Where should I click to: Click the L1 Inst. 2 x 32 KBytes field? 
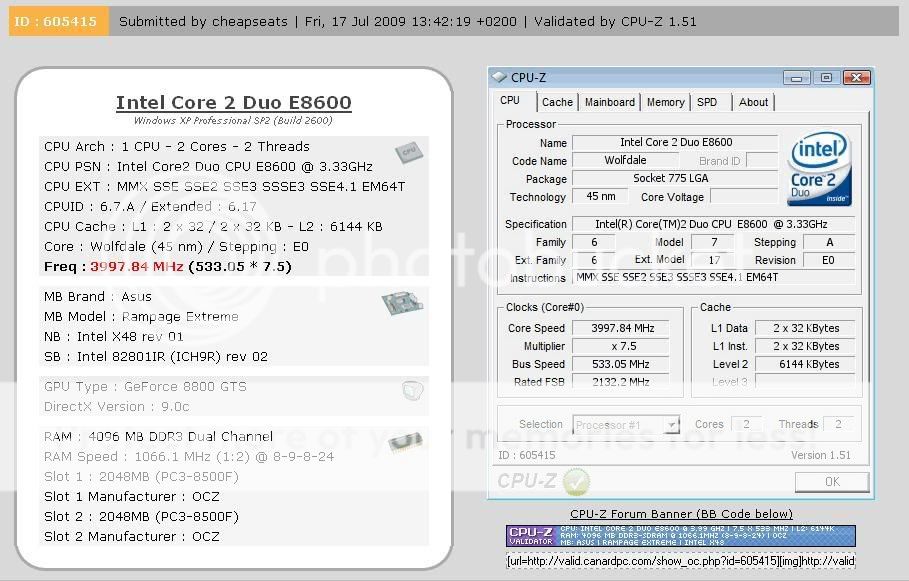pos(805,346)
